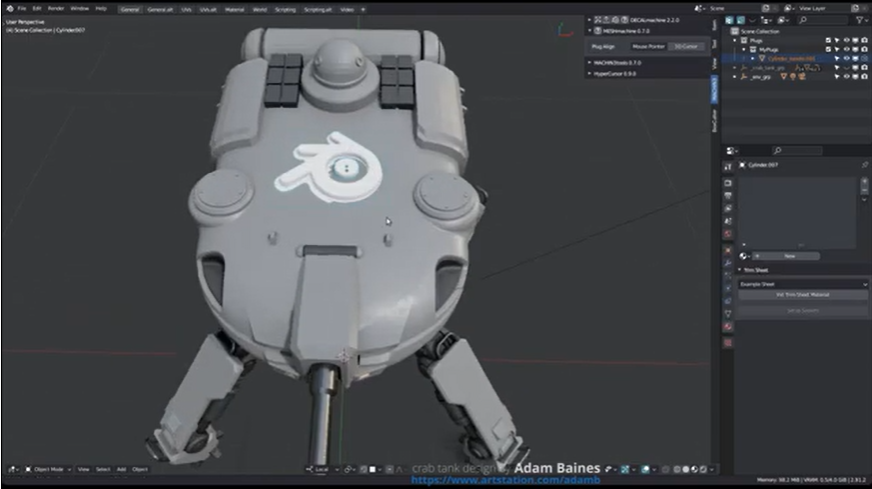Switch to the Video workspace tab

[x=347, y=9]
